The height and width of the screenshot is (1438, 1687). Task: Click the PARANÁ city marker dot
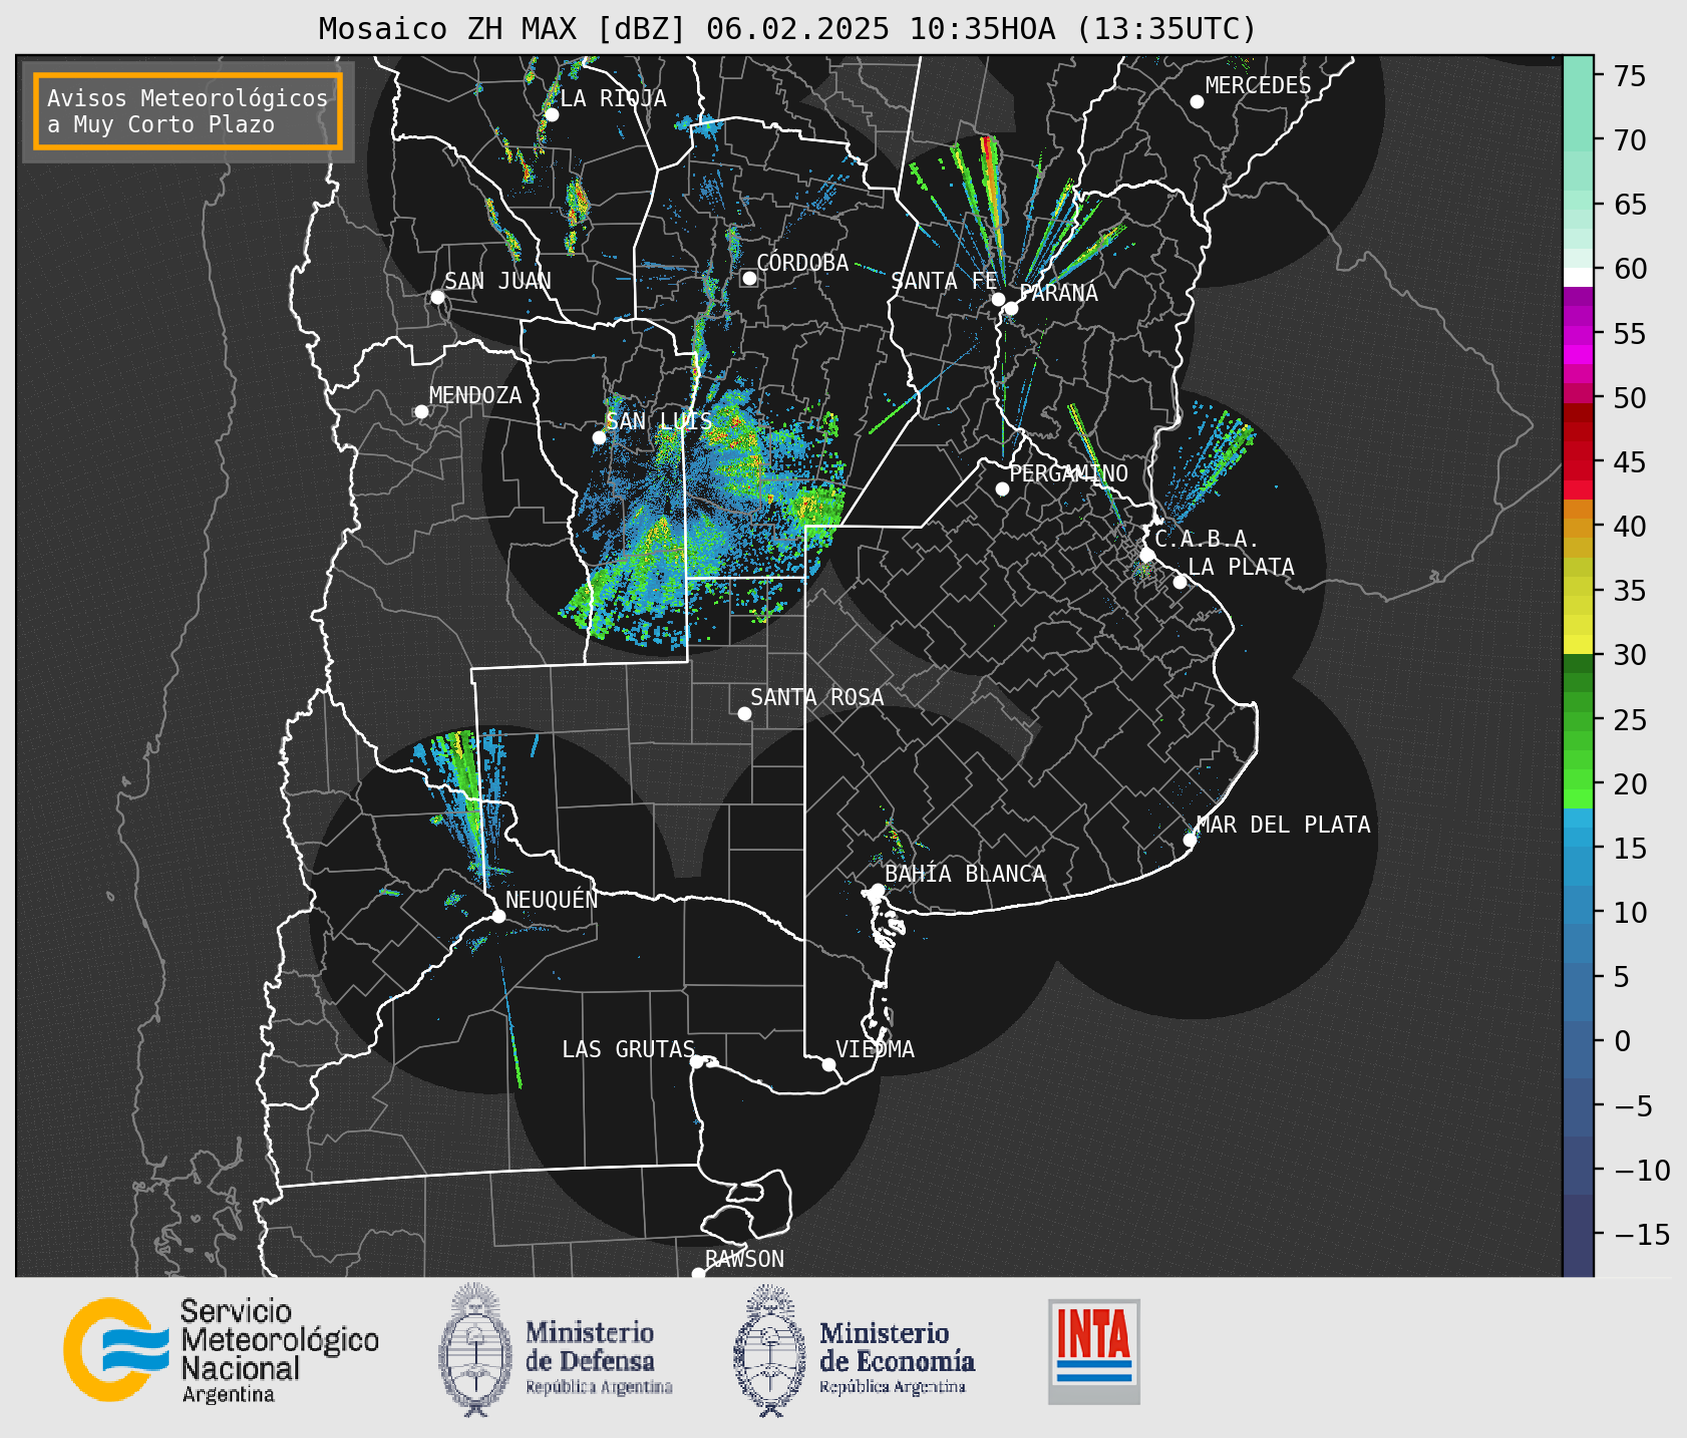point(1011,308)
